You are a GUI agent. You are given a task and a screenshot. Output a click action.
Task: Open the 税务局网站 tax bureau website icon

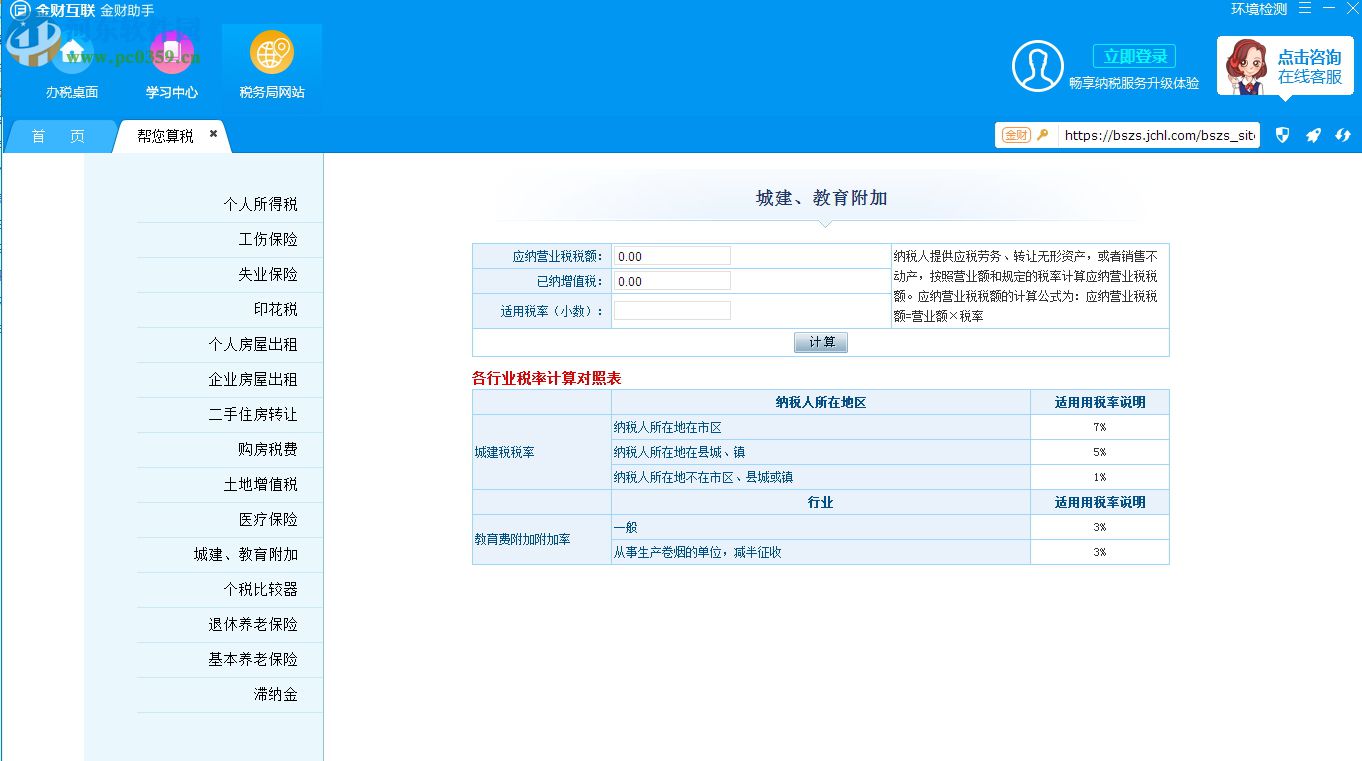pos(271,60)
